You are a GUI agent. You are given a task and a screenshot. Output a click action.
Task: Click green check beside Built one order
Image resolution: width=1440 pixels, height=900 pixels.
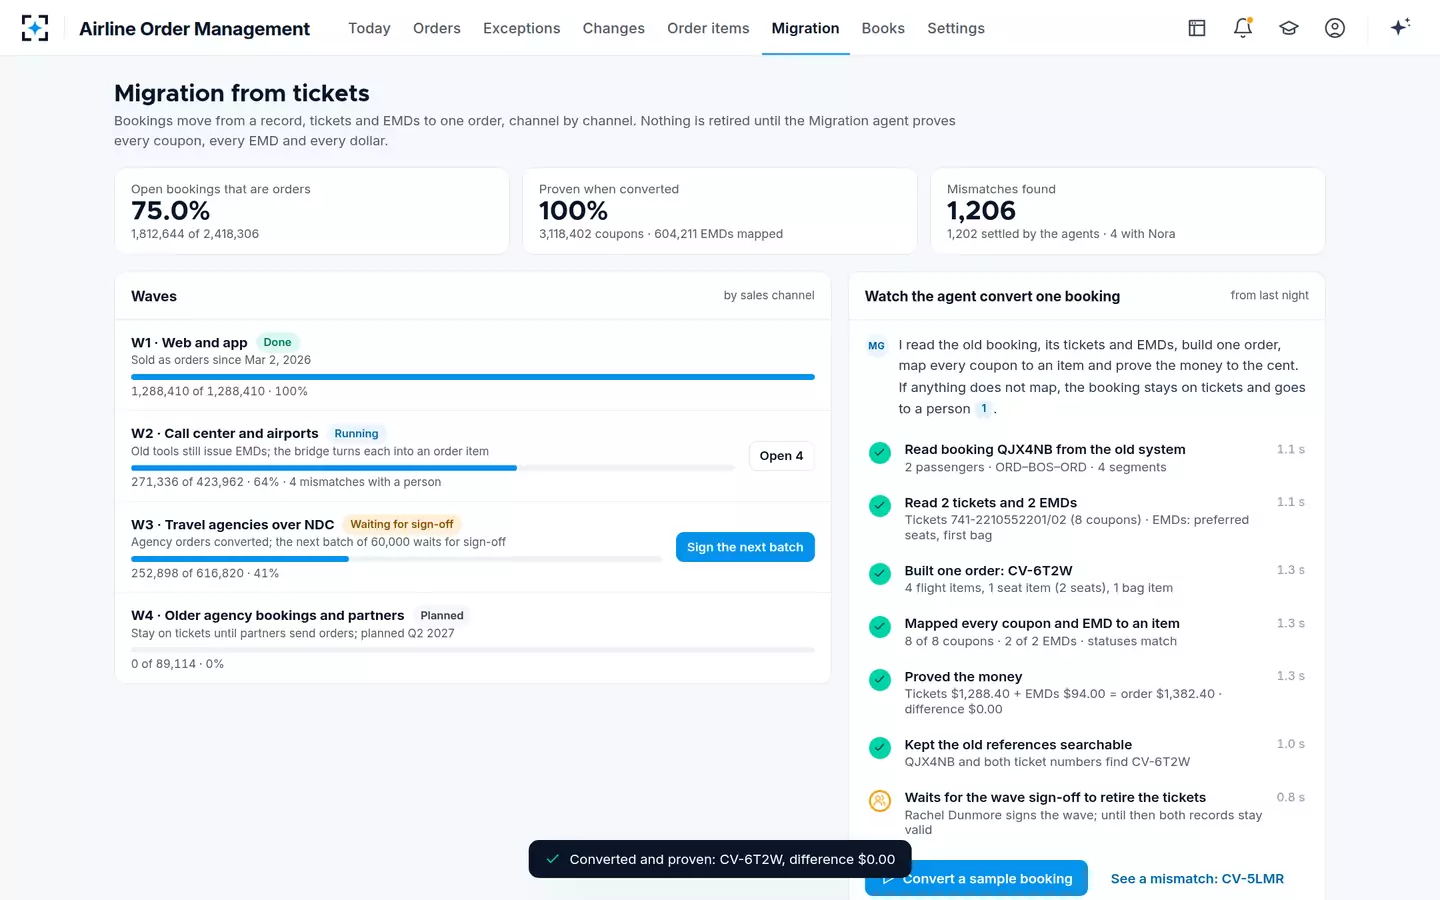(880, 573)
